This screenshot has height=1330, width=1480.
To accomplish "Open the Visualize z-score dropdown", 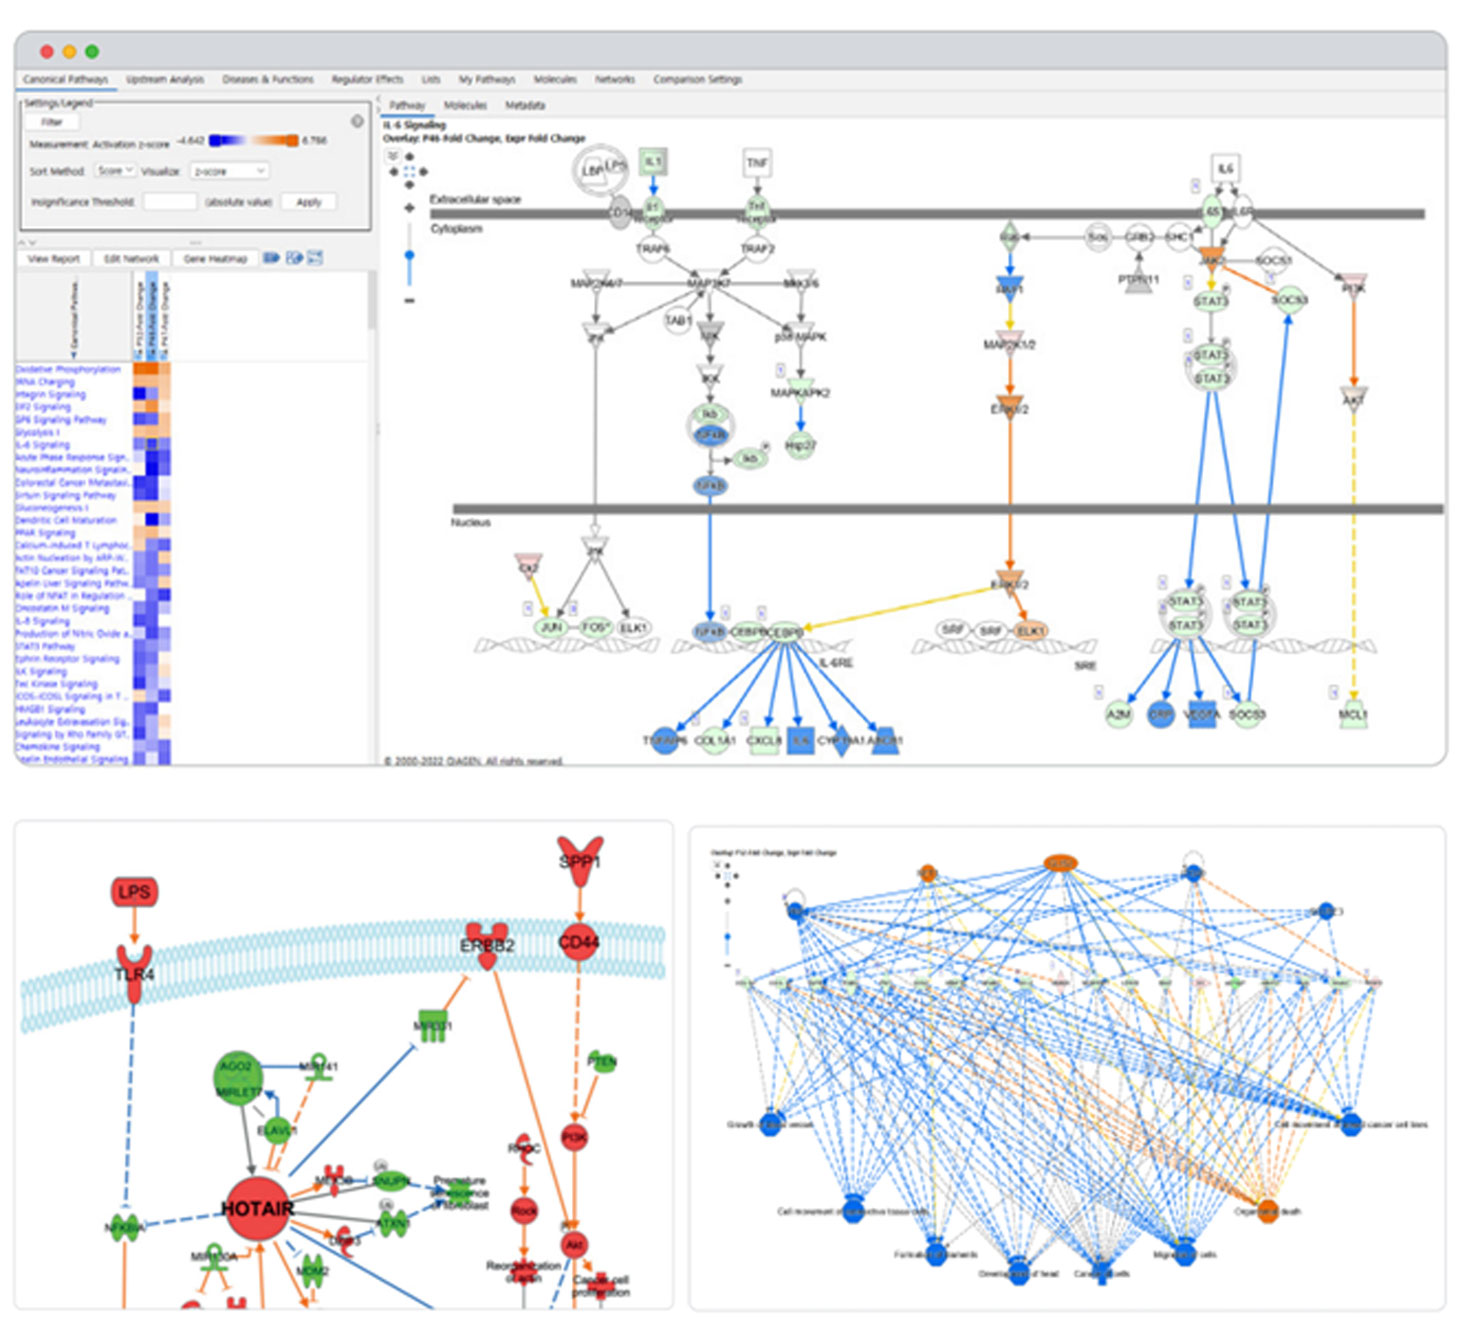I will click(229, 171).
